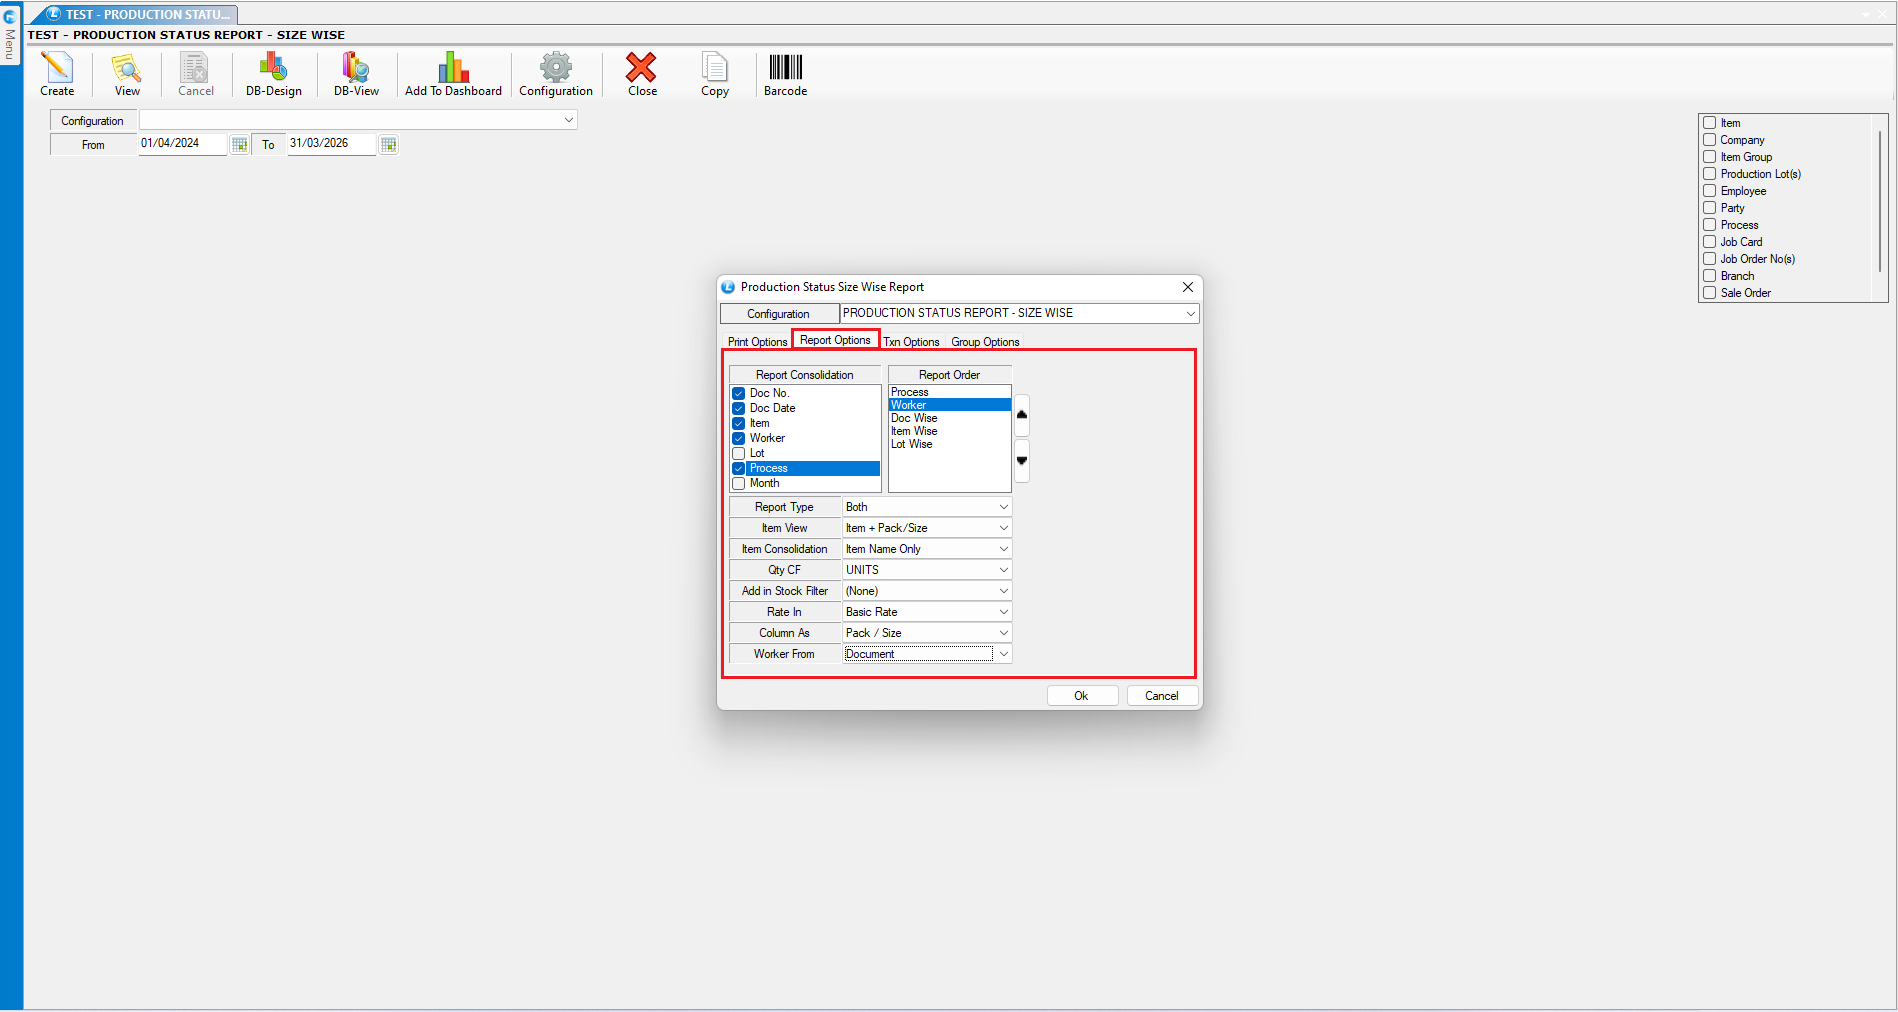The width and height of the screenshot is (1898, 1012).
Task: Launch the DB-Design tool
Action: click(x=273, y=68)
